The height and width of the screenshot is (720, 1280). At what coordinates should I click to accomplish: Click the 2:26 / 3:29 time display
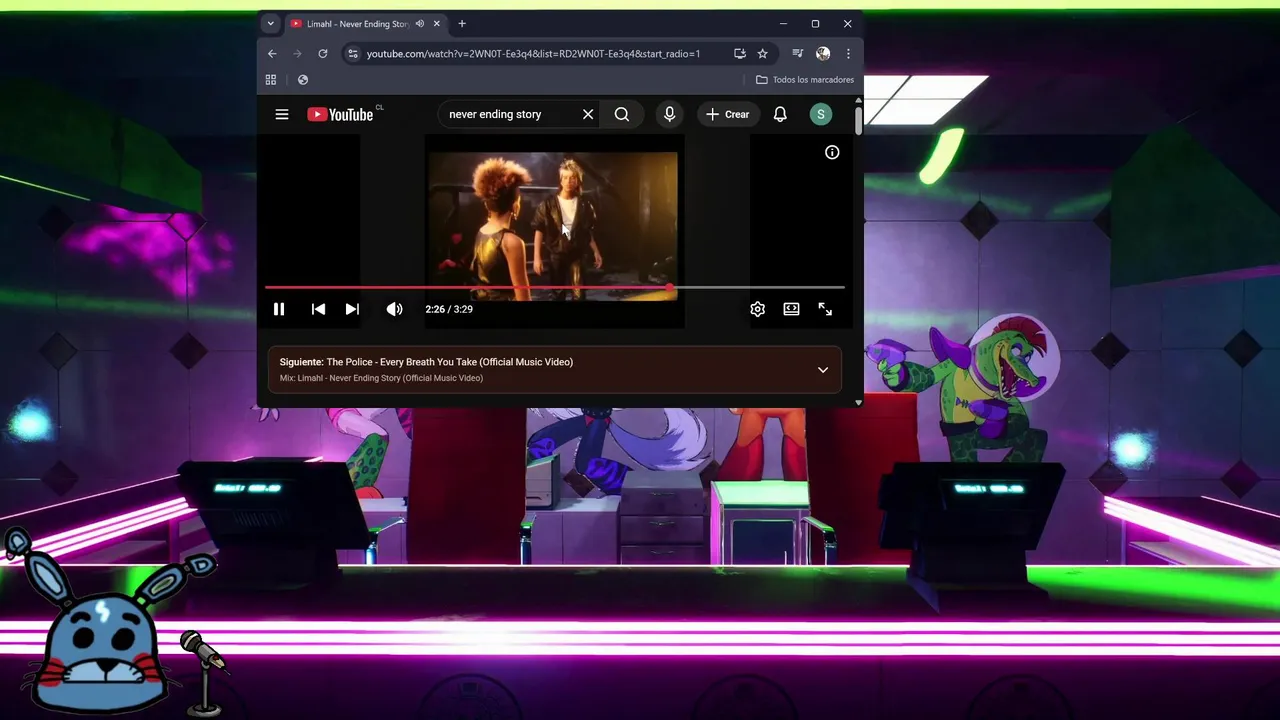coord(449,309)
